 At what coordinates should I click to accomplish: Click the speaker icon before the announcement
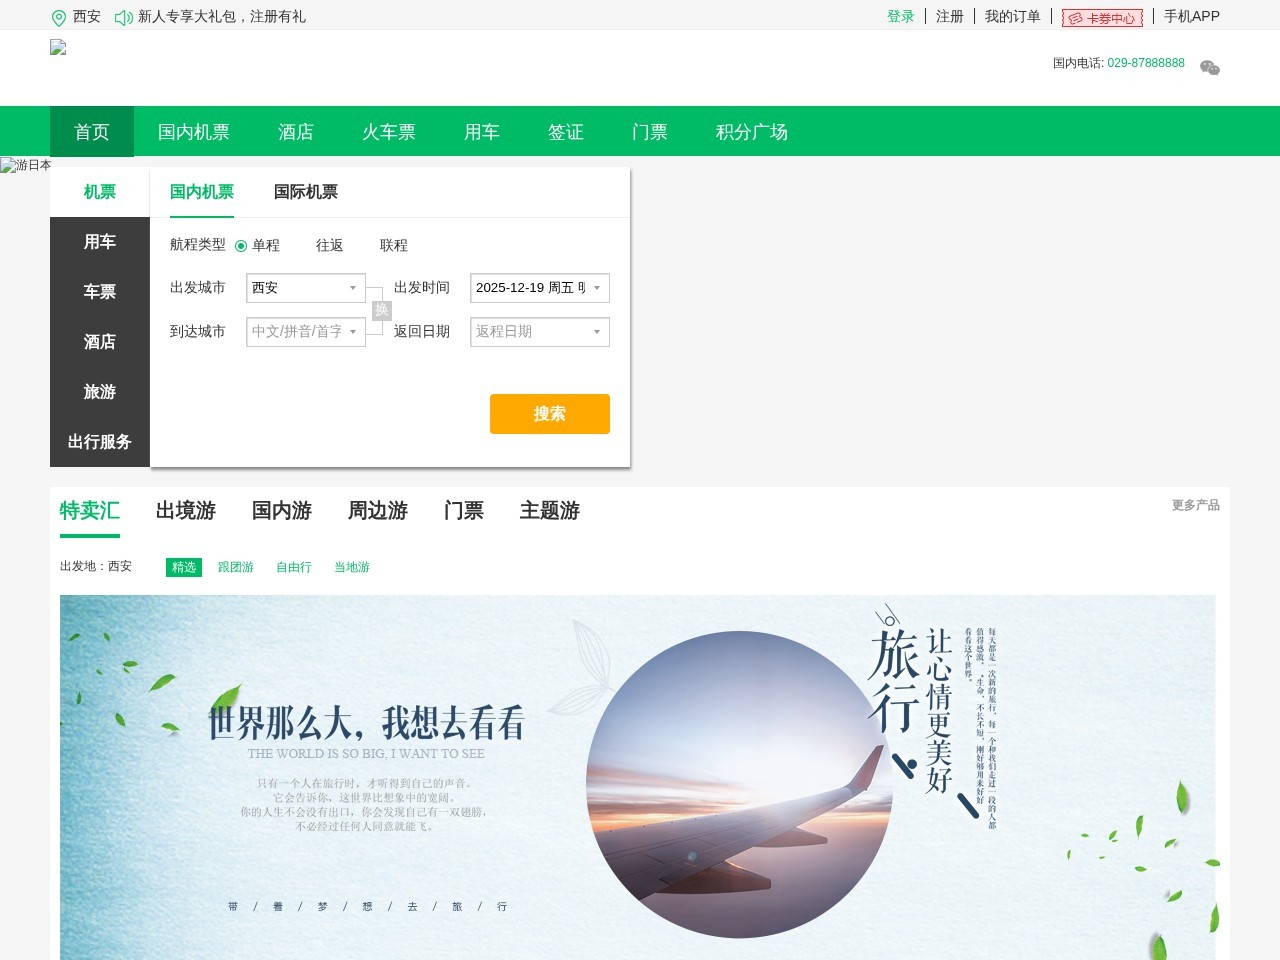click(x=122, y=17)
